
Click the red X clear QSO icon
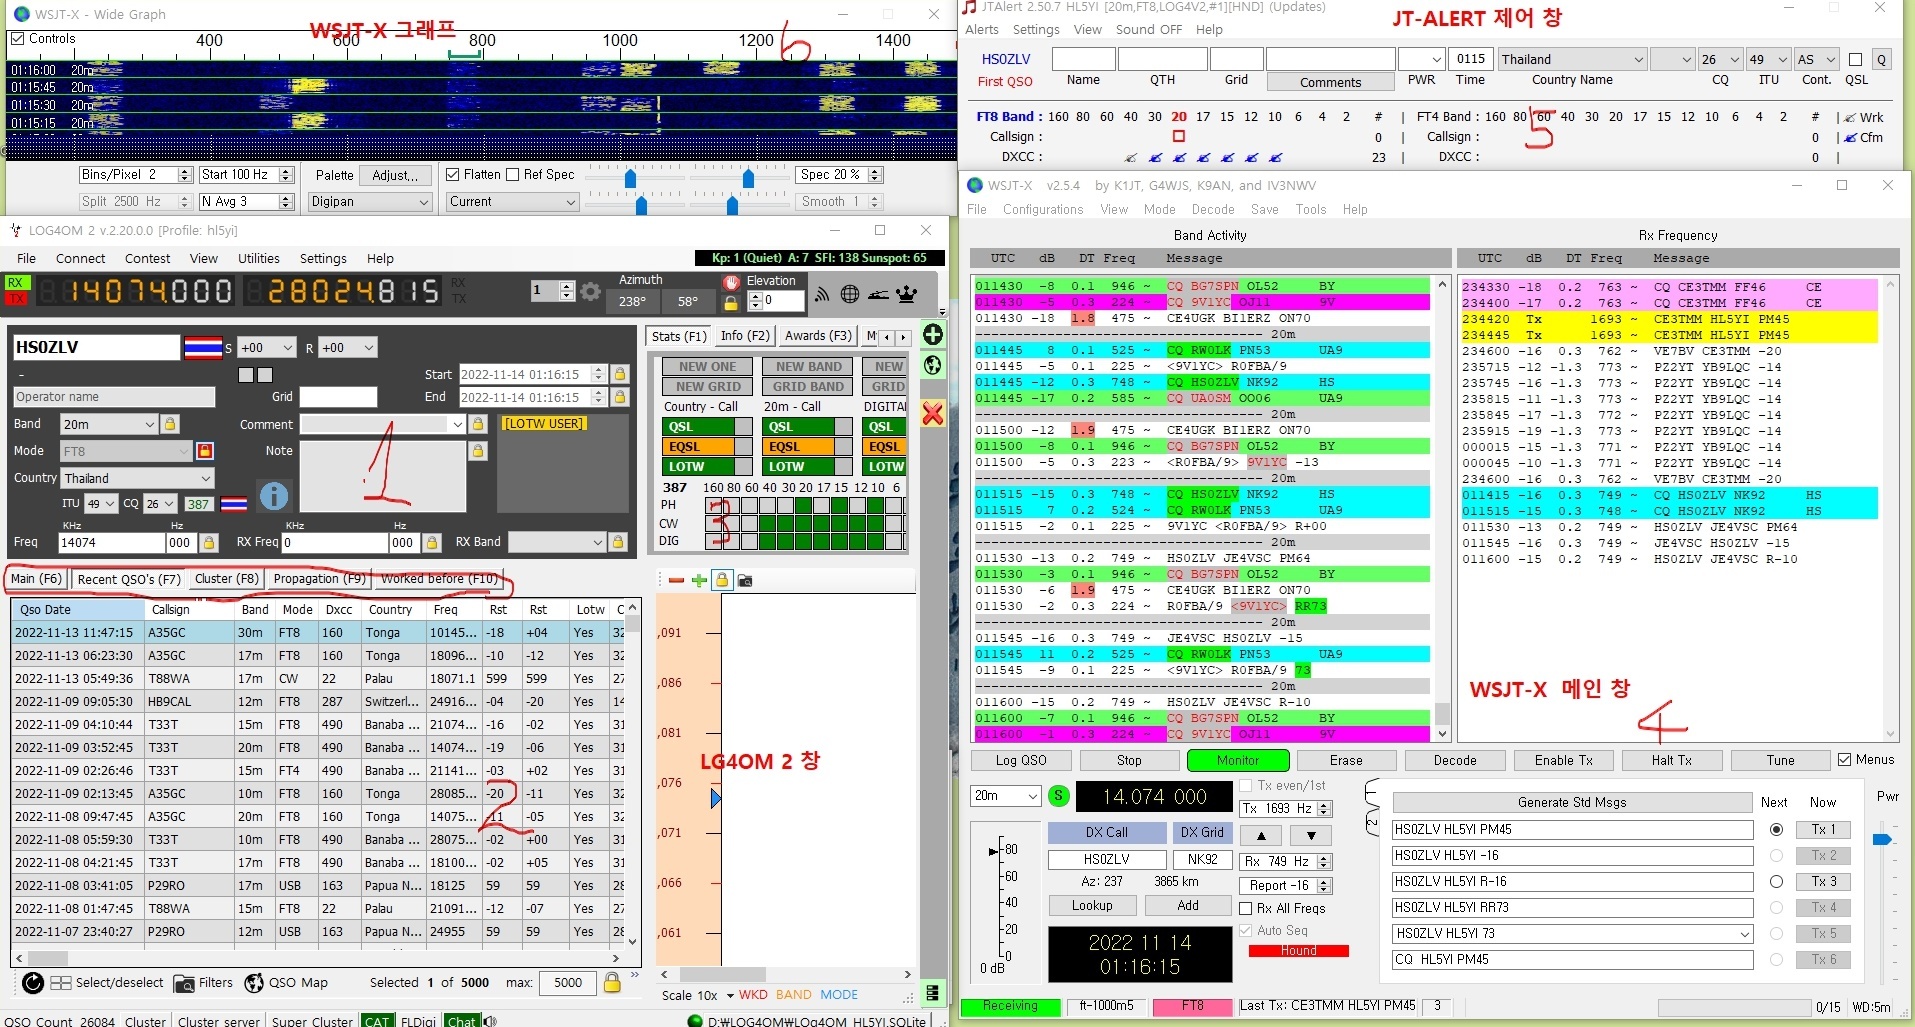pyautogui.click(x=933, y=413)
